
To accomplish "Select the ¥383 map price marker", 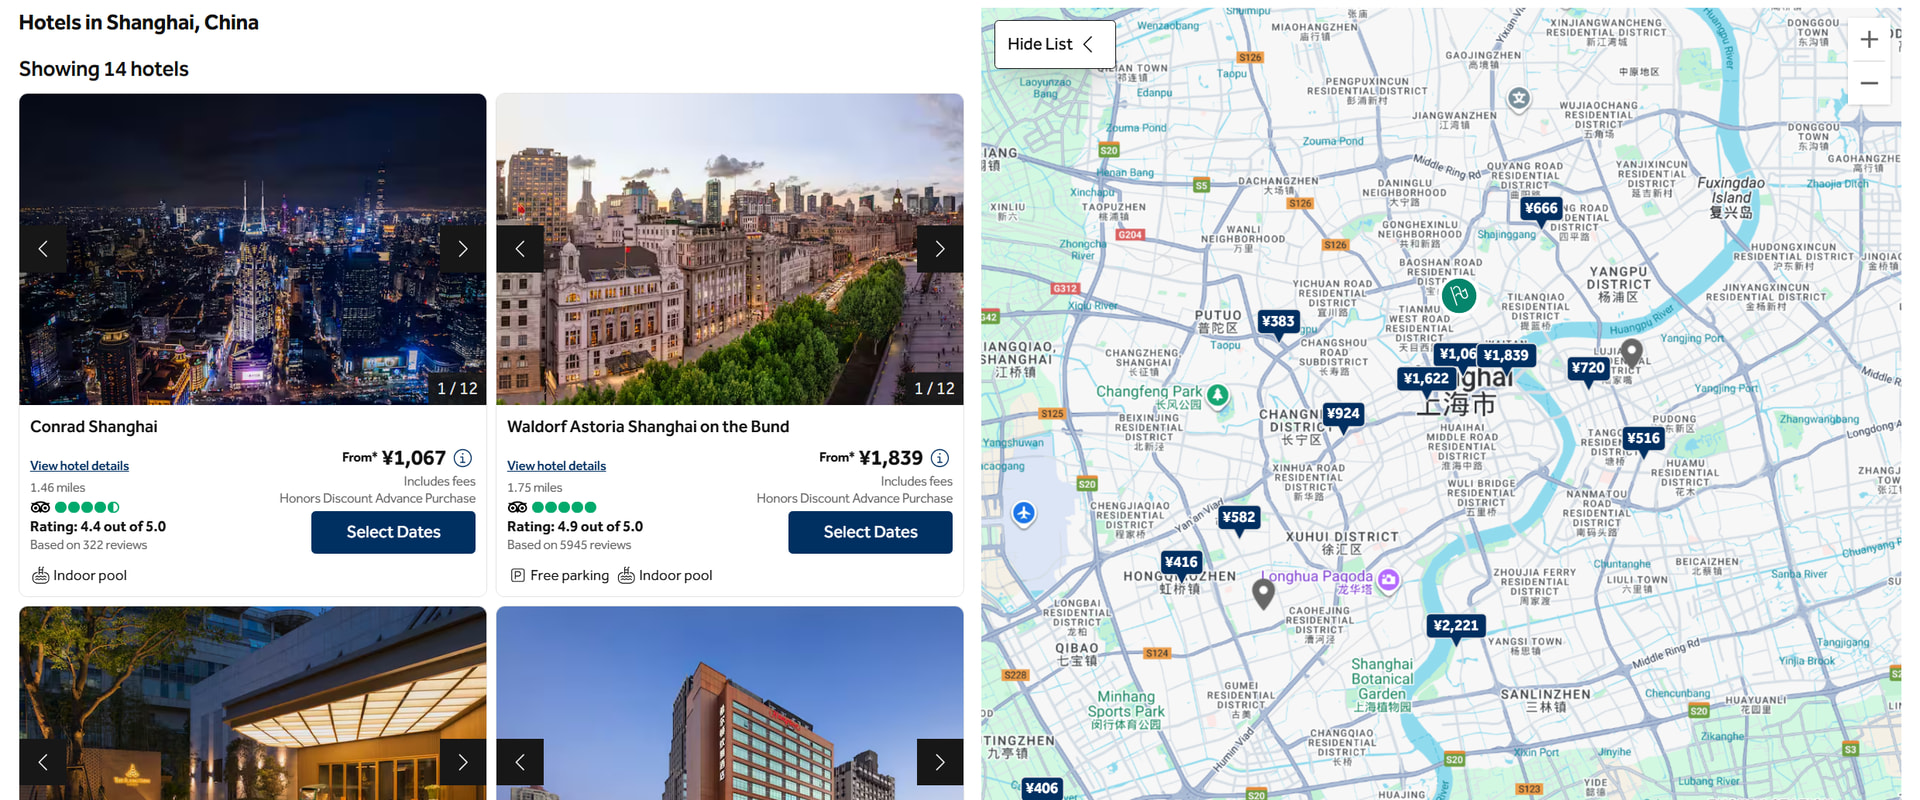I will pyautogui.click(x=1278, y=322).
